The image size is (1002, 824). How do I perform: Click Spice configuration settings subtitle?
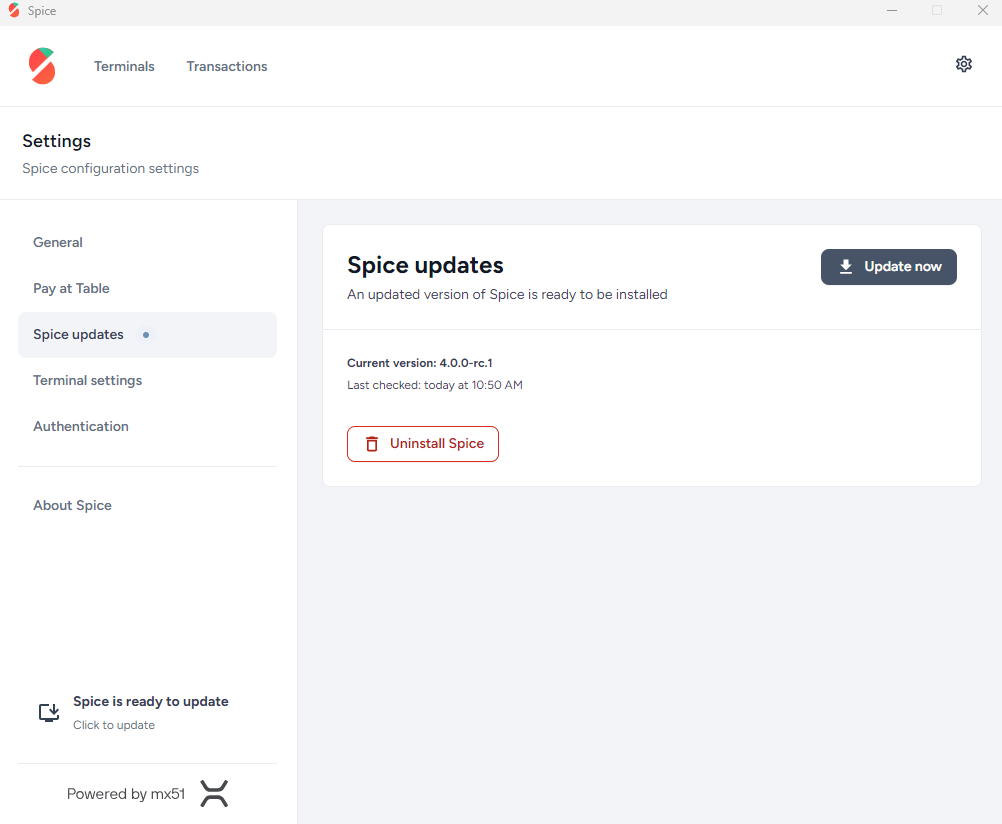point(111,168)
